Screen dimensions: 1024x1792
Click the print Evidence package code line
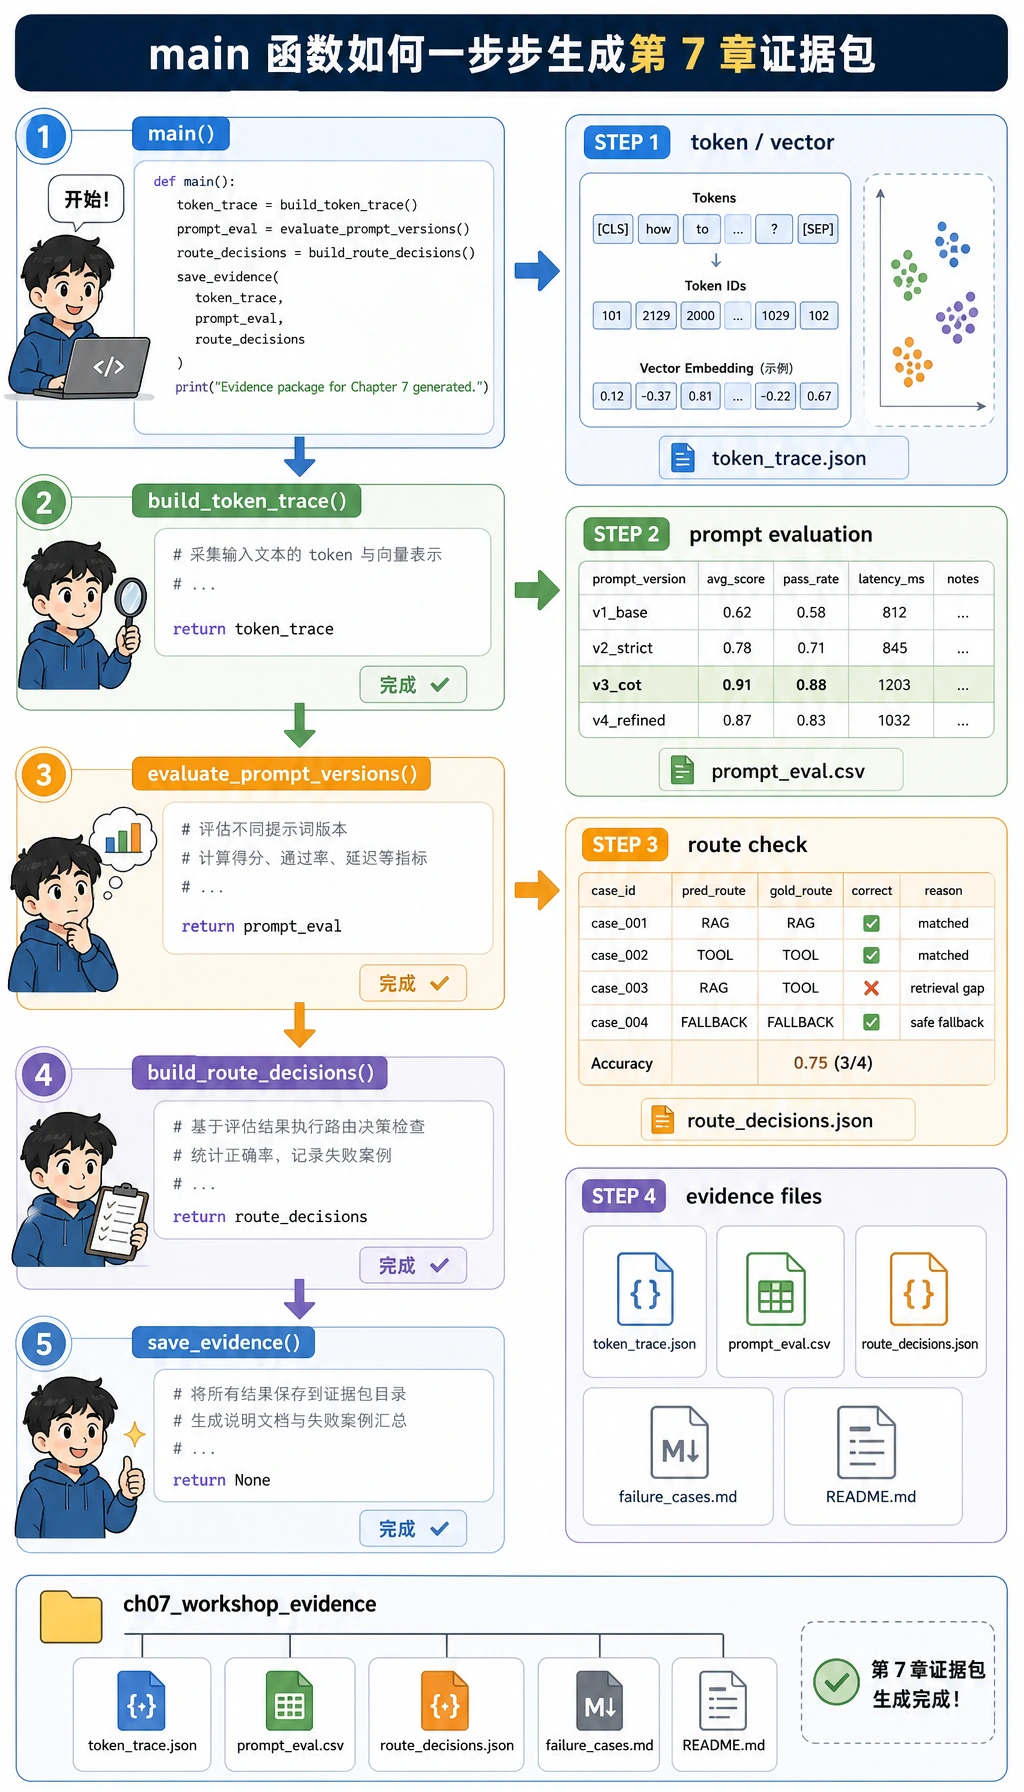[x=332, y=387]
